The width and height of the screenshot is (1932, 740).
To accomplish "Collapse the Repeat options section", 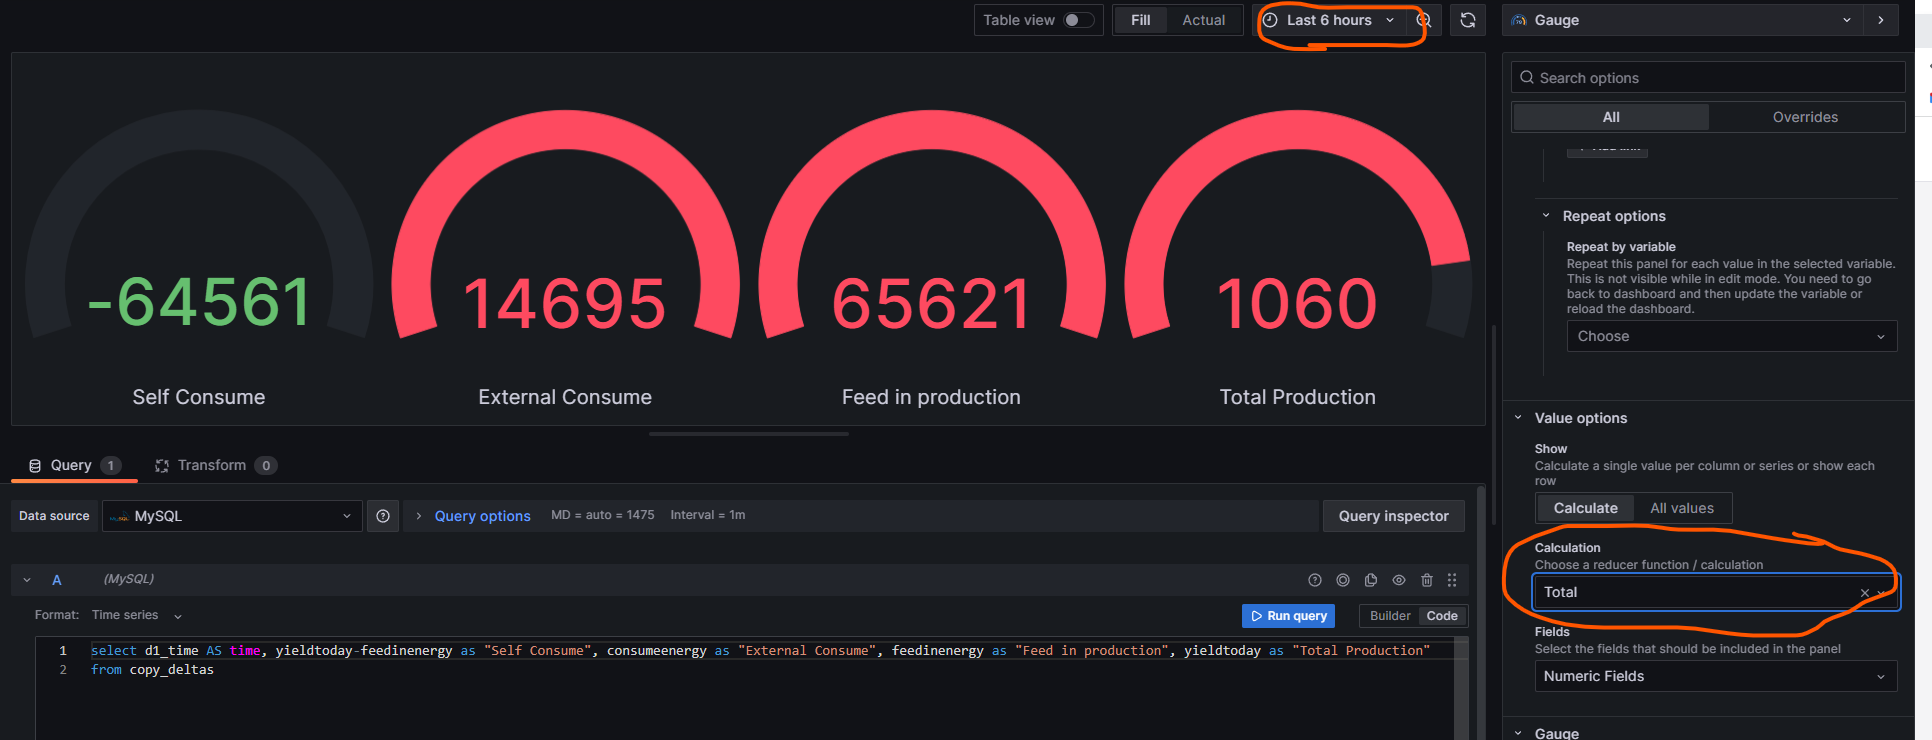I will (x=1546, y=216).
